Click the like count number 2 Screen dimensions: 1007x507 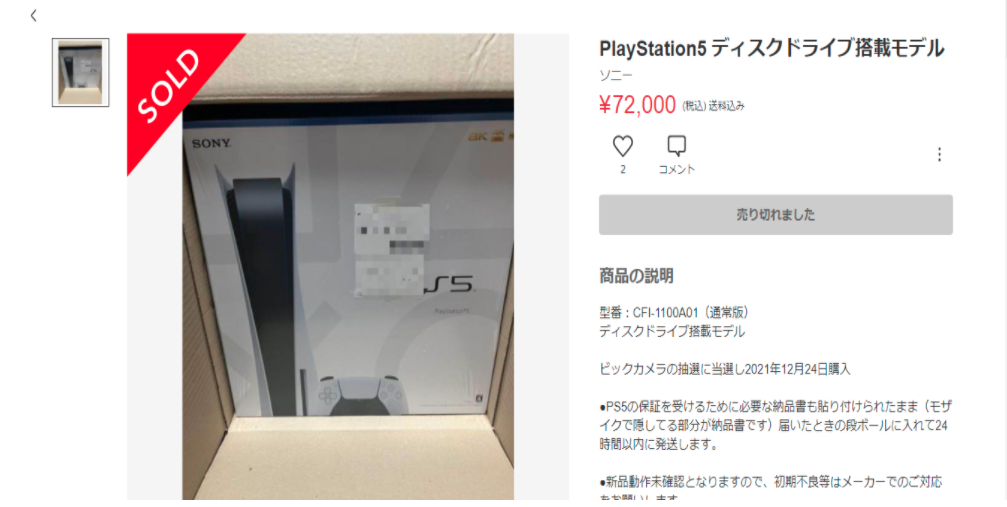coord(622,170)
